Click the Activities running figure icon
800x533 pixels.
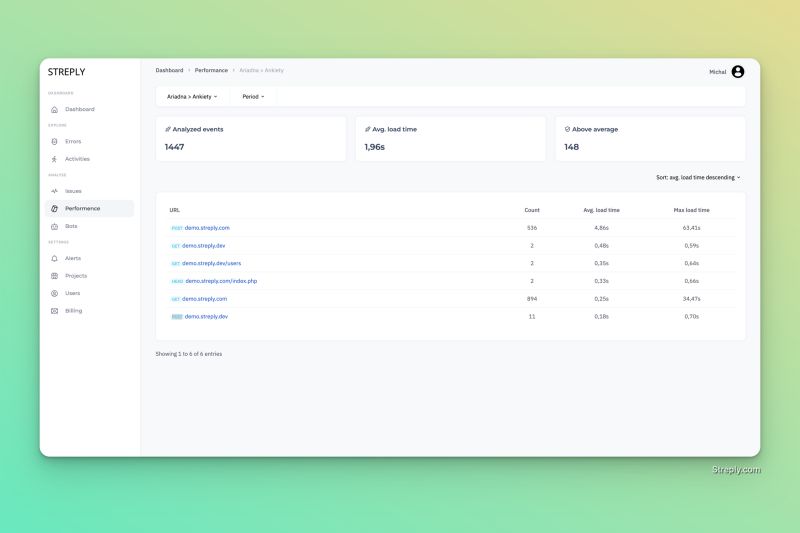click(x=55, y=159)
